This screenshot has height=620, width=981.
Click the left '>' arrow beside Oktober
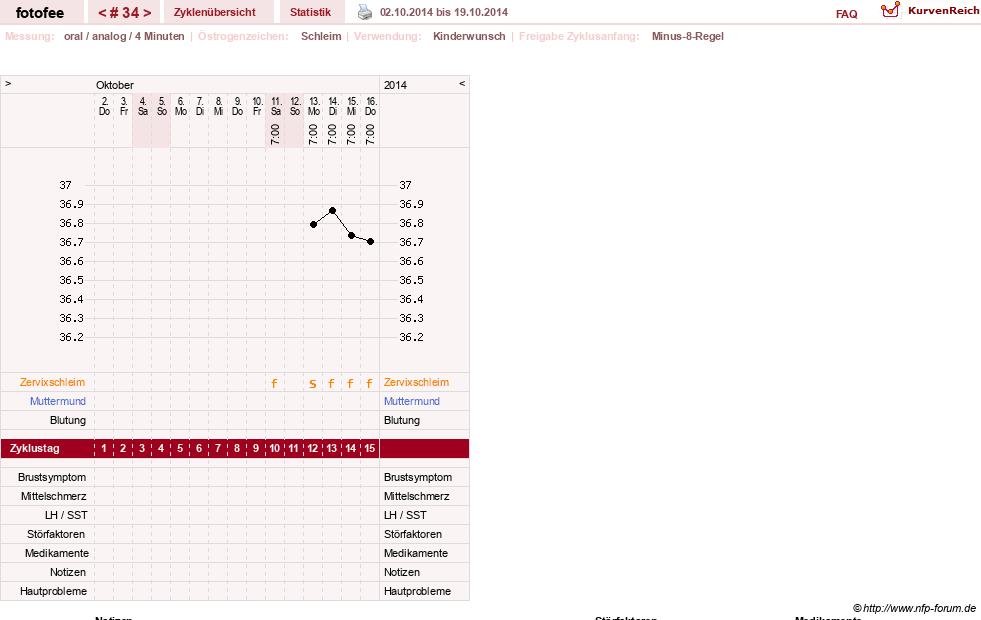(8, 83)
